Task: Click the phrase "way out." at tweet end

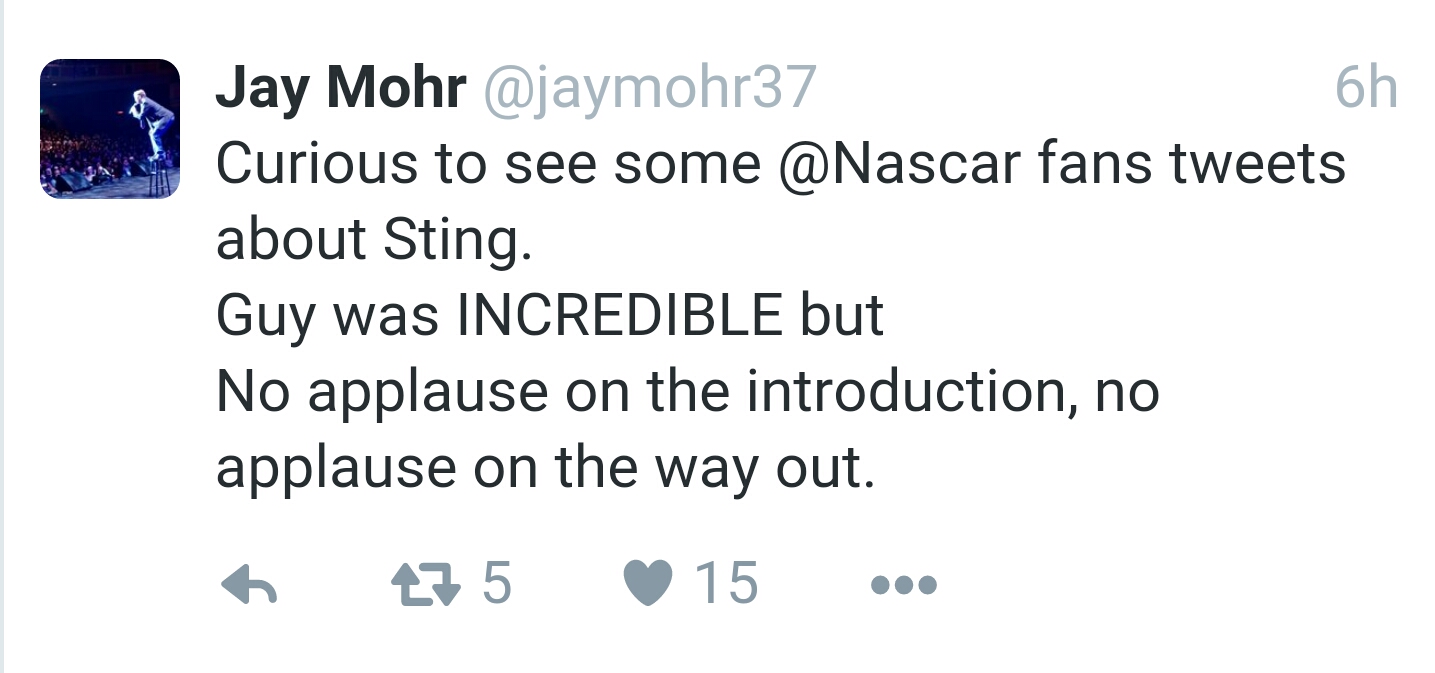Action: point(796,467)
